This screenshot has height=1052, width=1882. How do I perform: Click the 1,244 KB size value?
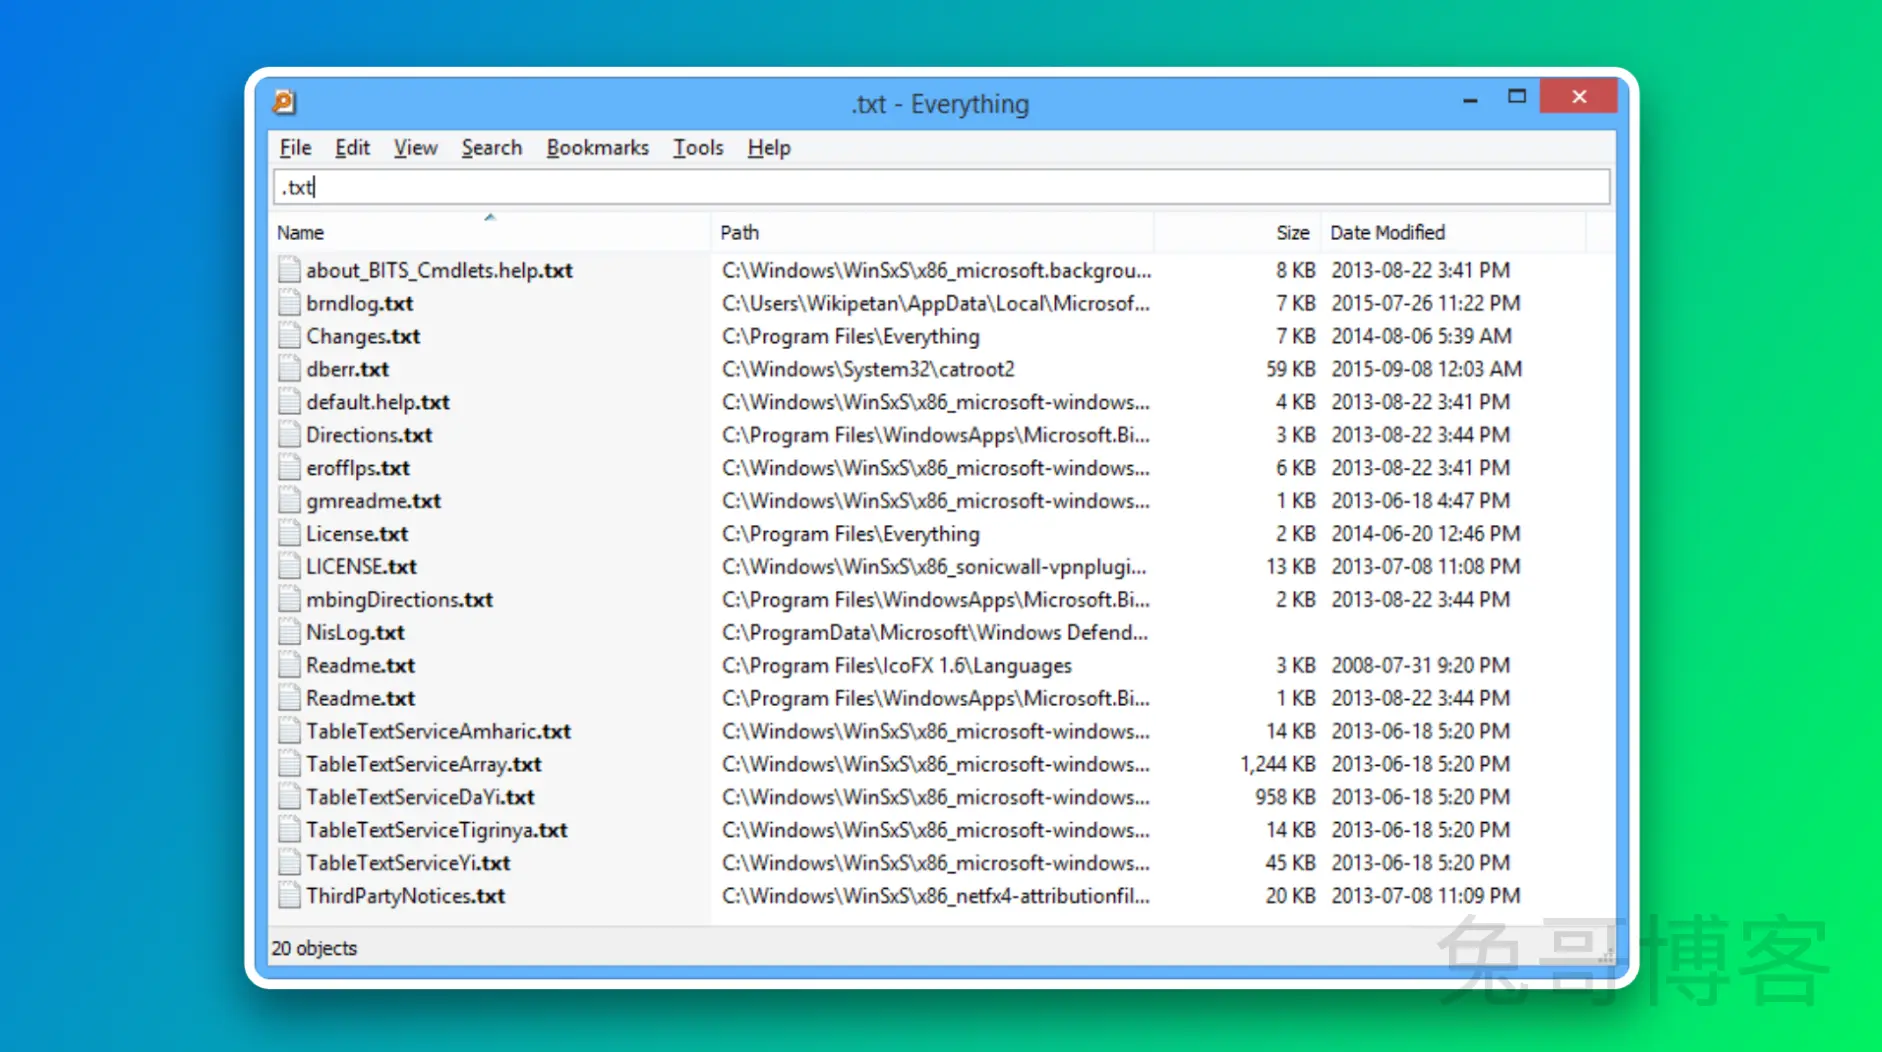pos(1278,764)
